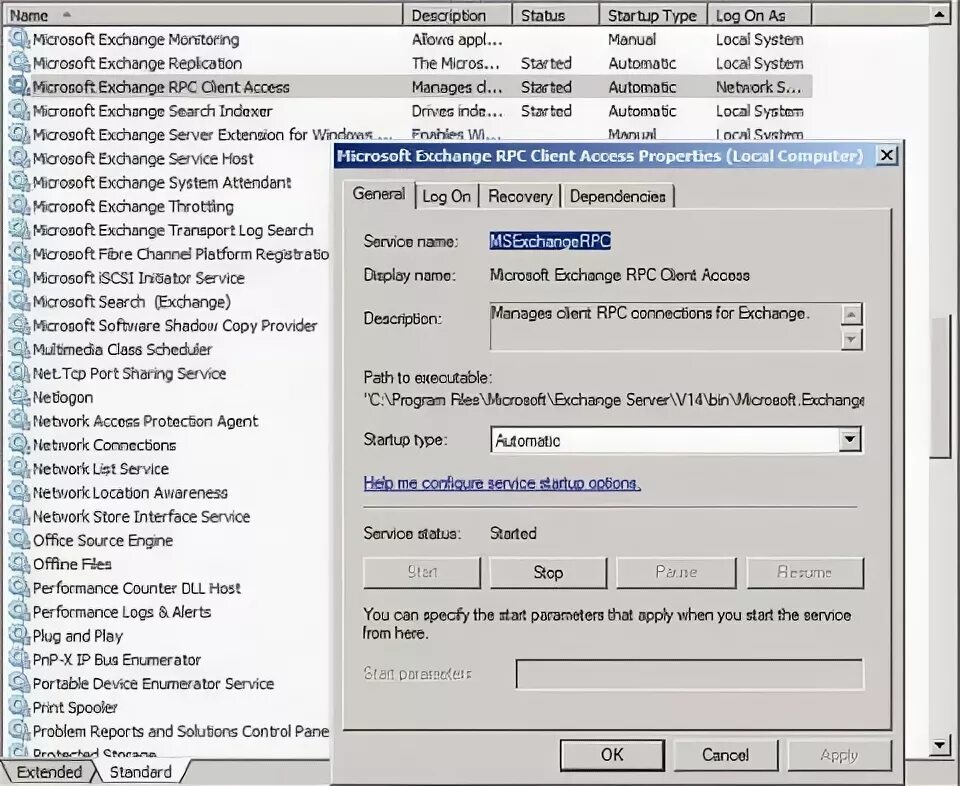
Task: Cancel the Properties dialog
Action: [726, 755]
